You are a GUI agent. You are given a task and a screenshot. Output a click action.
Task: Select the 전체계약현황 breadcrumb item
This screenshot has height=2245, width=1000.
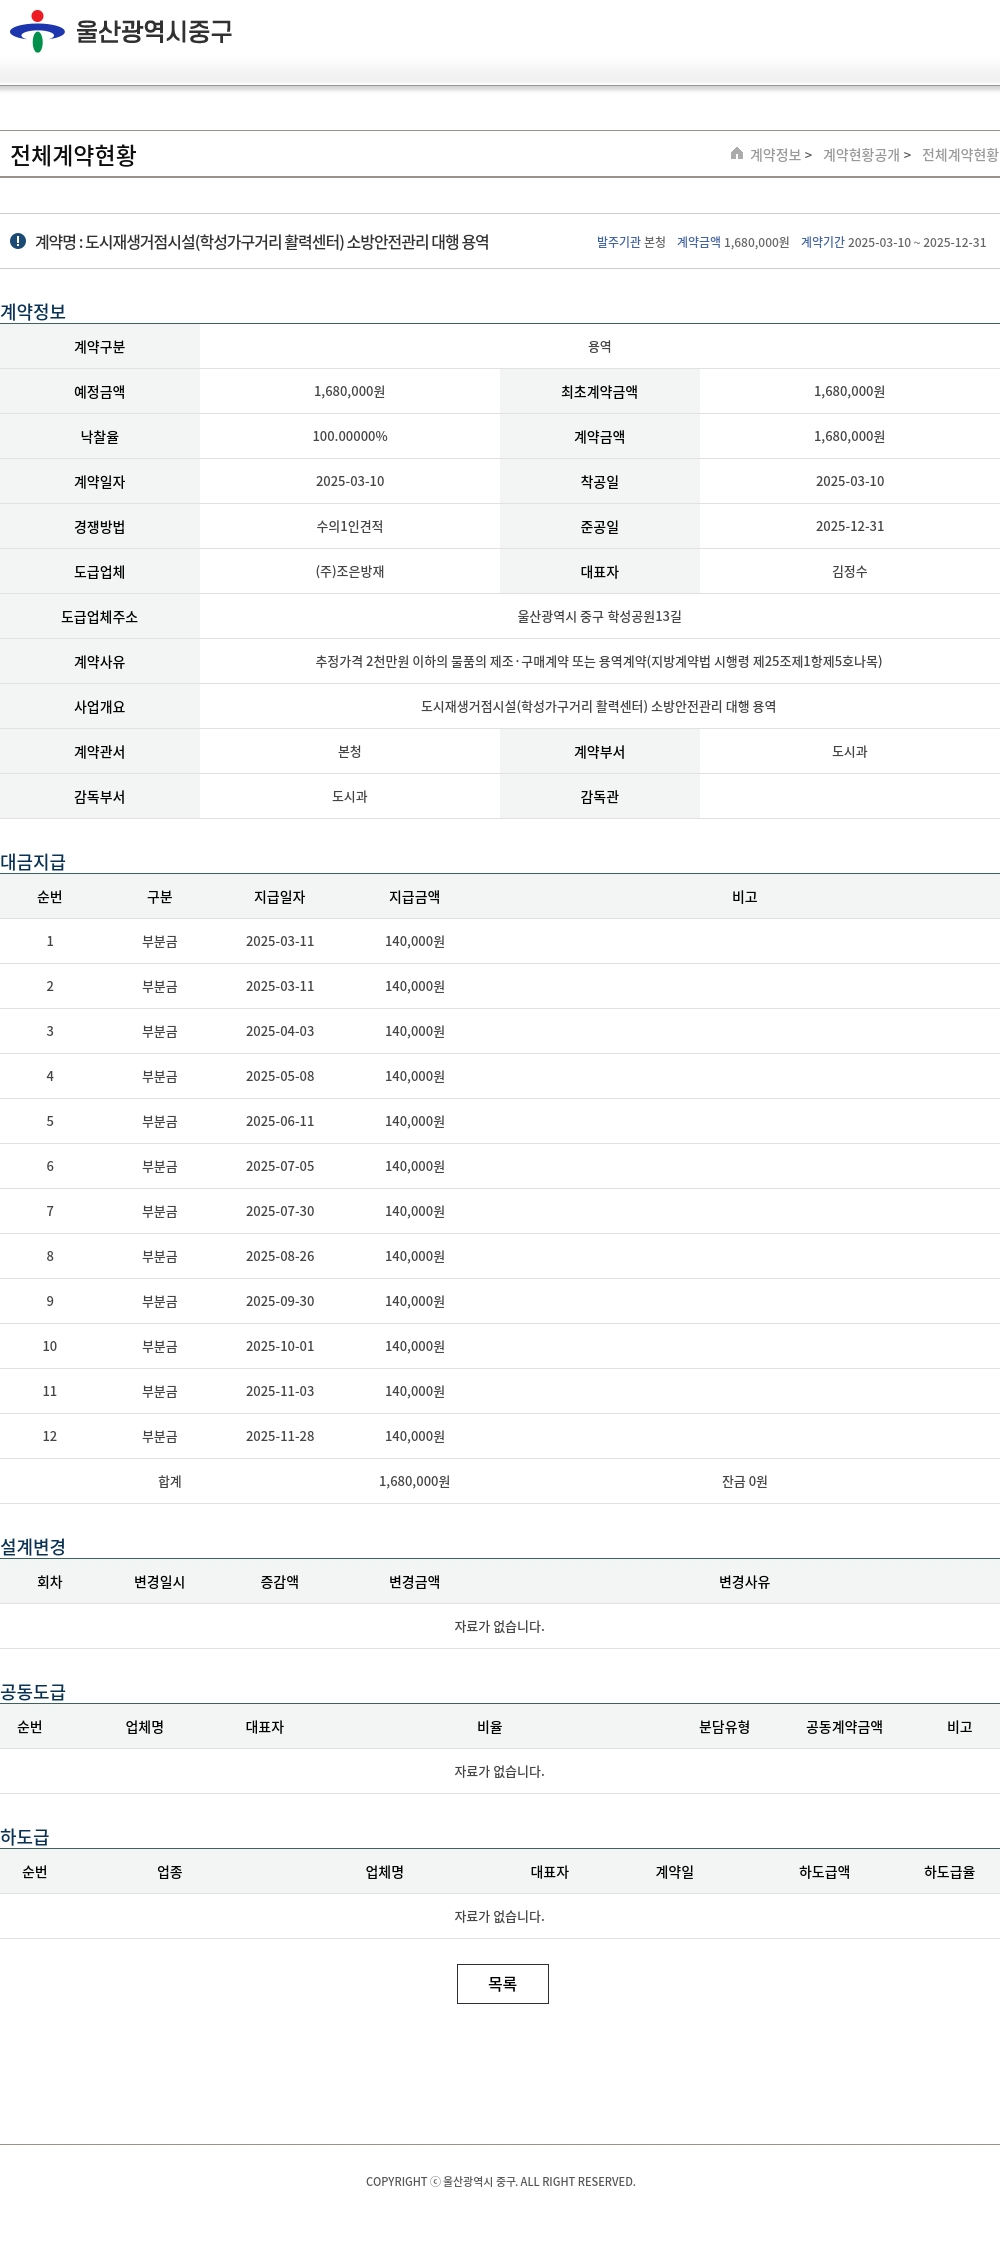[959, 155]
